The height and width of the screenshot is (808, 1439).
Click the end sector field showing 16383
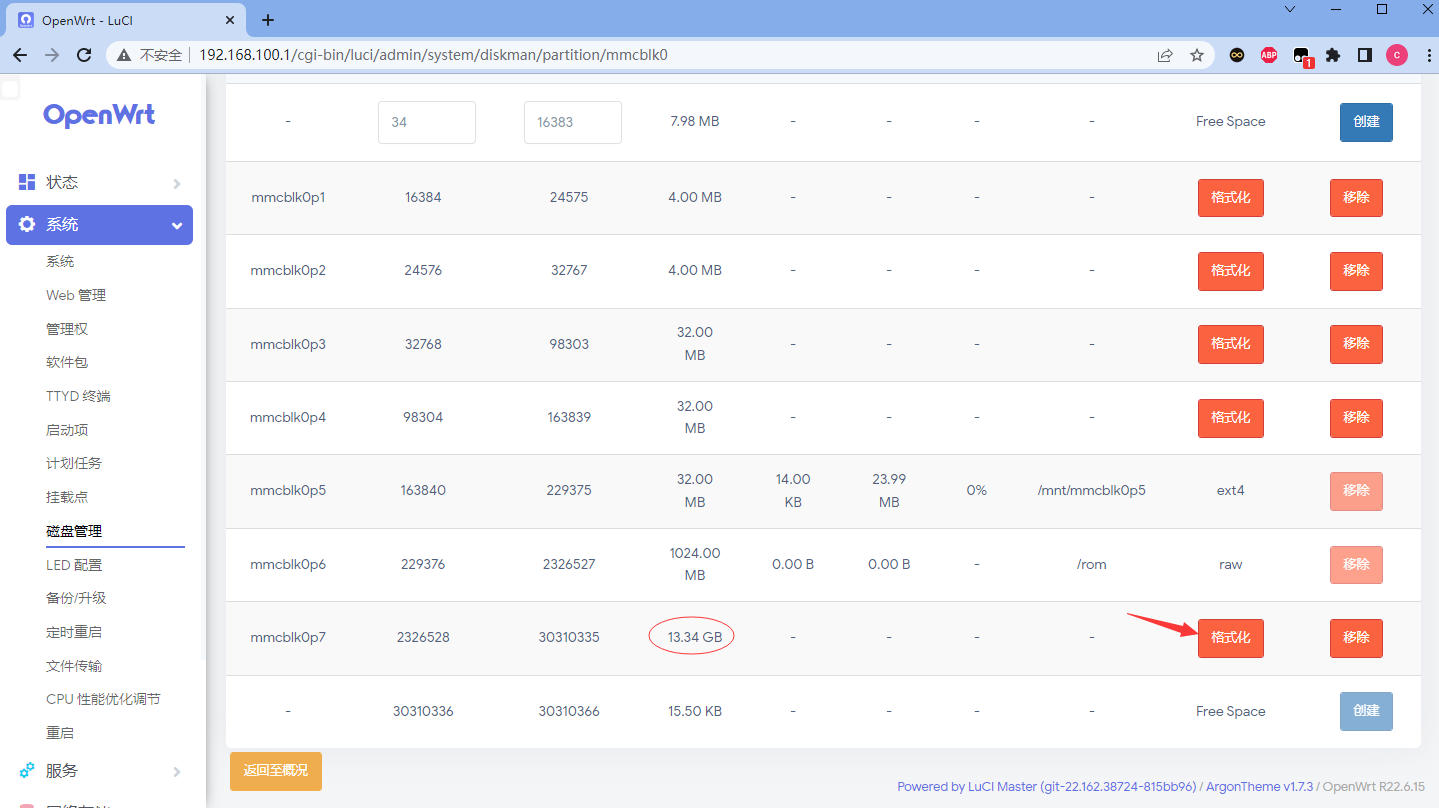573,122
